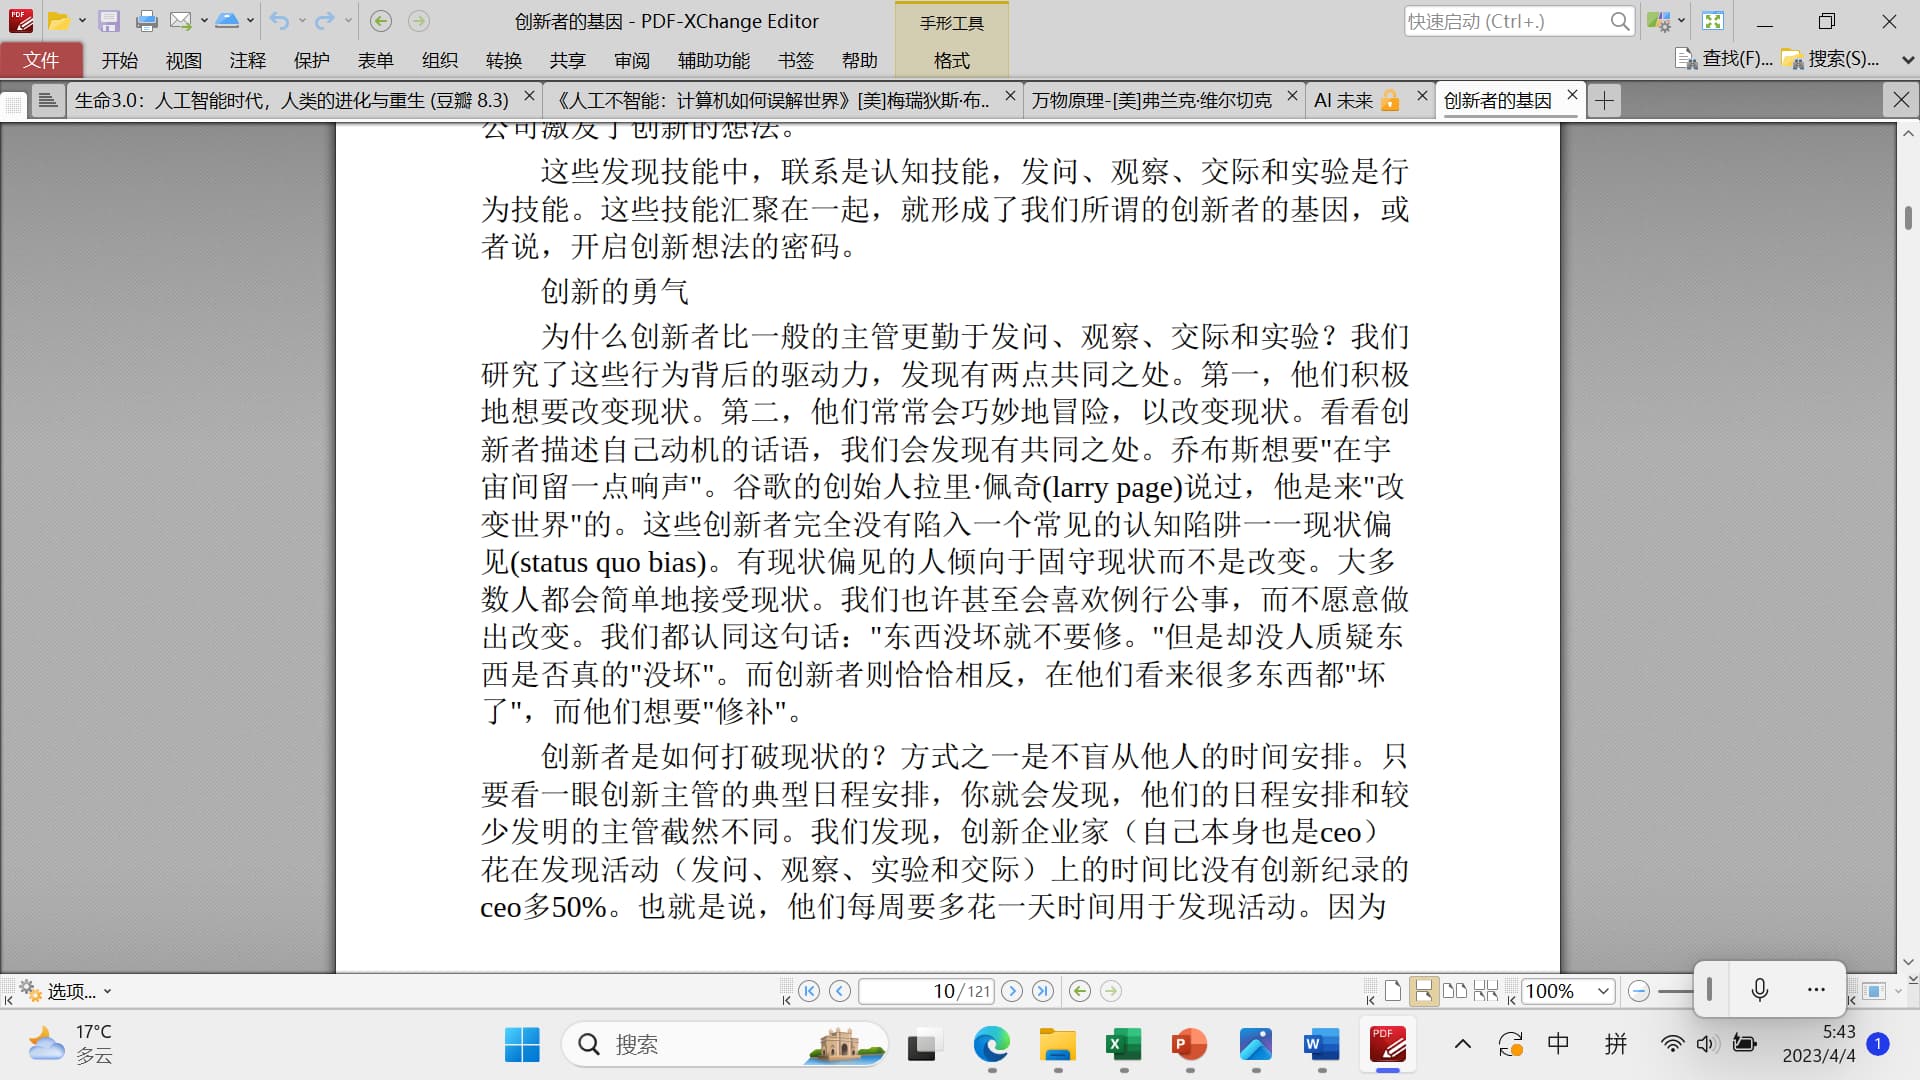Click the Print icon in quick toolbar
Image resolution: width=1920 pixels, height=1080 pixels.
pyautogui.click(x=146, y=21)
